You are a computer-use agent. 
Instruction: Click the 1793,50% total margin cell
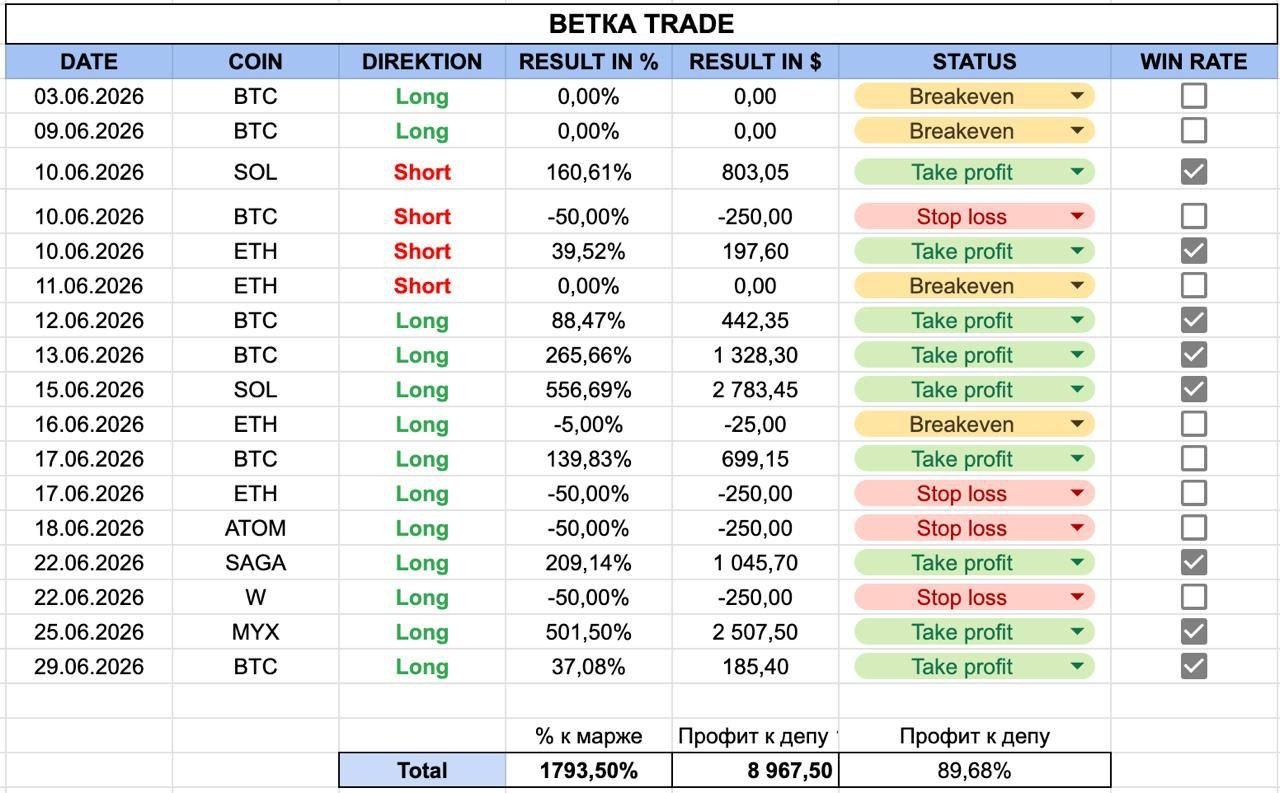(588, 770)
